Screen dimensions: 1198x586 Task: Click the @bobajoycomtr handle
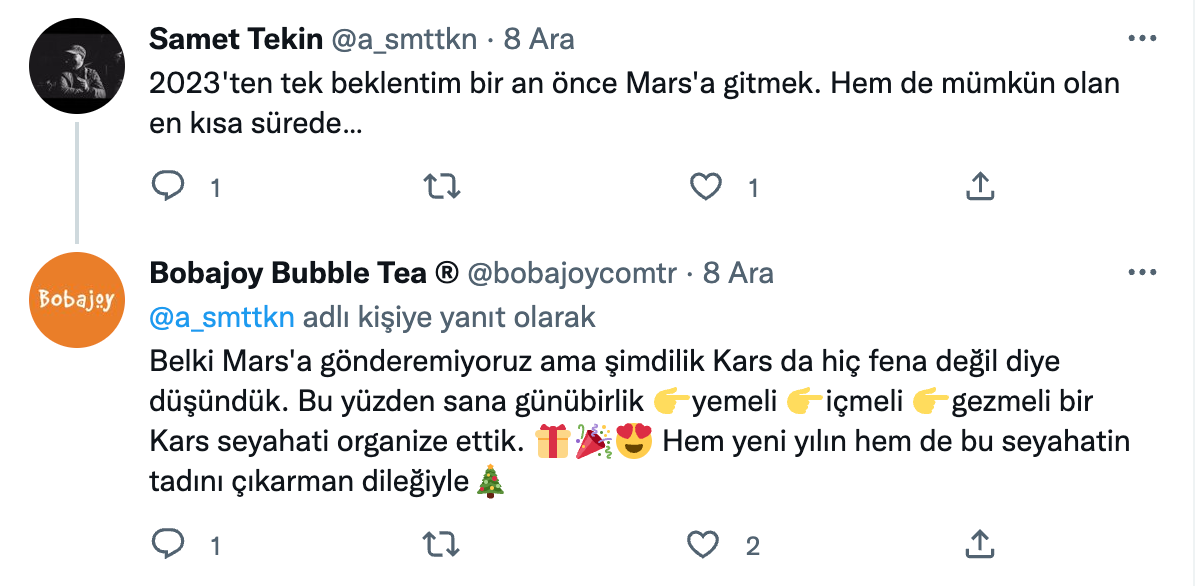pos(572,273)
